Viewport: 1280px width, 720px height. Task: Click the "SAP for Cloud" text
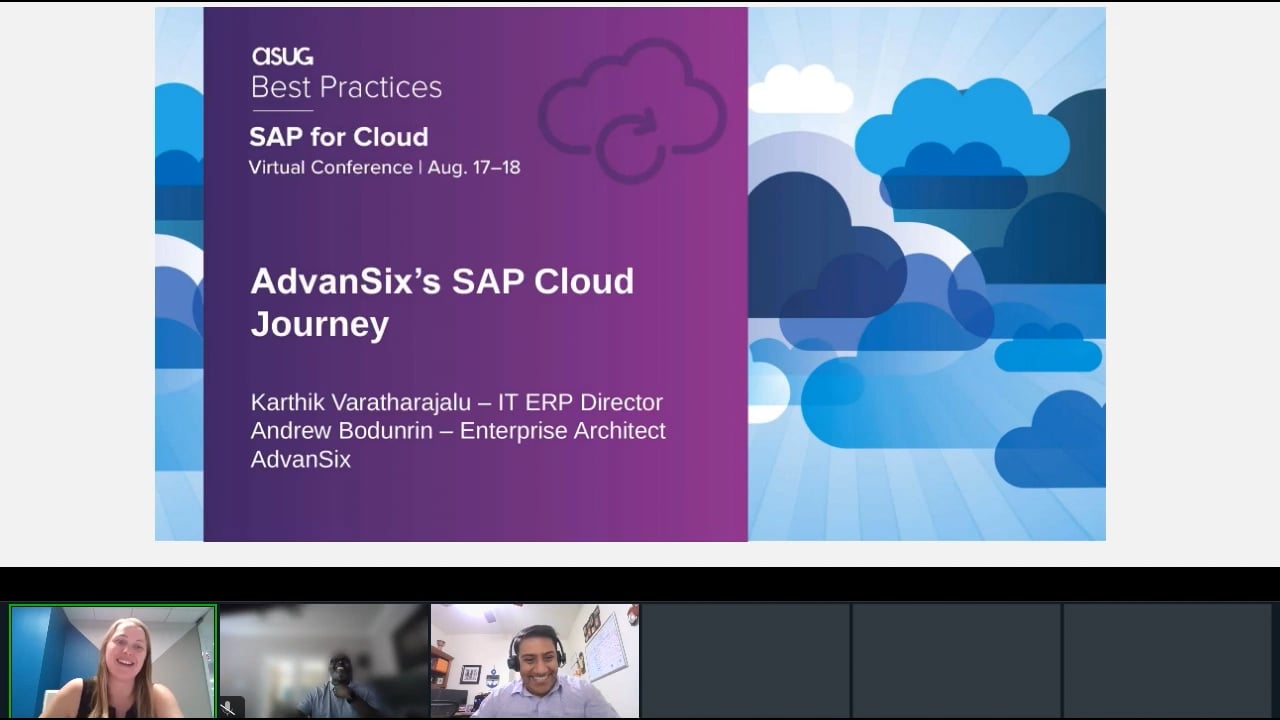(338, 137)
